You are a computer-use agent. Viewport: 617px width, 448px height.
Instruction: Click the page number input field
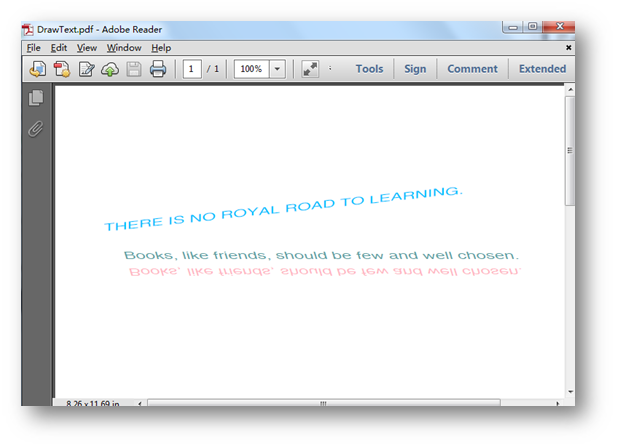point(192,69)
